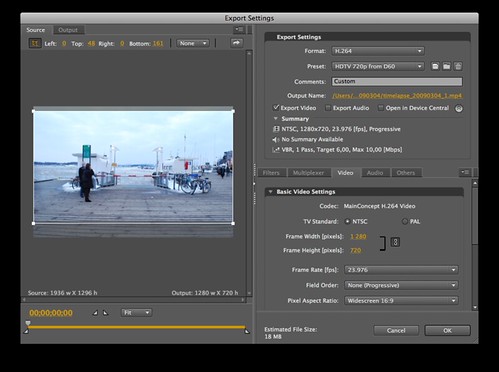This screenshot has width=499, height=372.
Task: Click the Cancel button
Action: 396,330
